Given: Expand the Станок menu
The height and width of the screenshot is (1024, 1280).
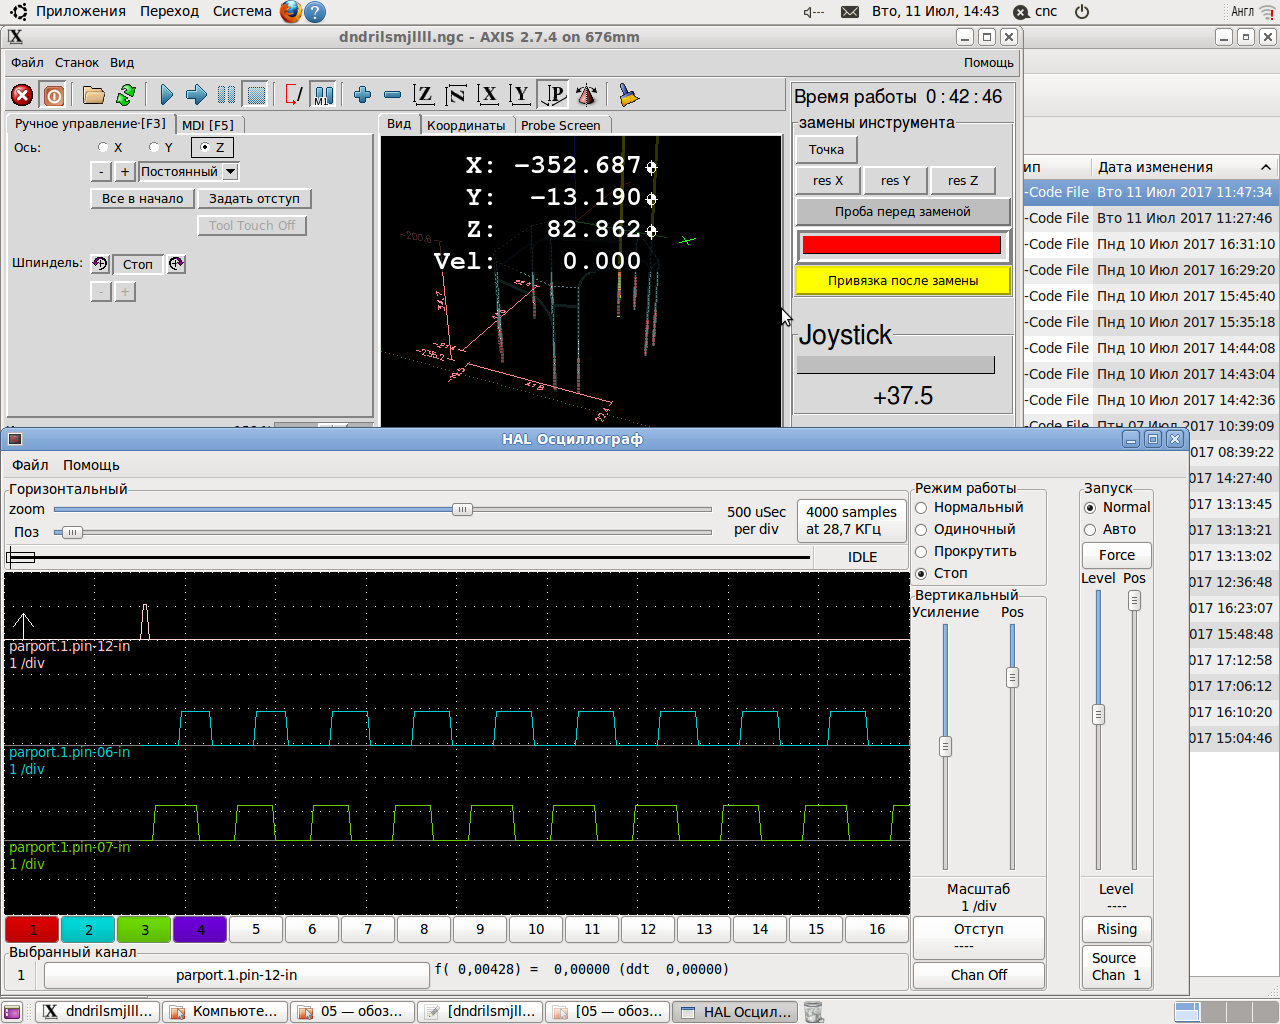Looking at the screenshot, I should pyautogui.click(x=76, y=62).
